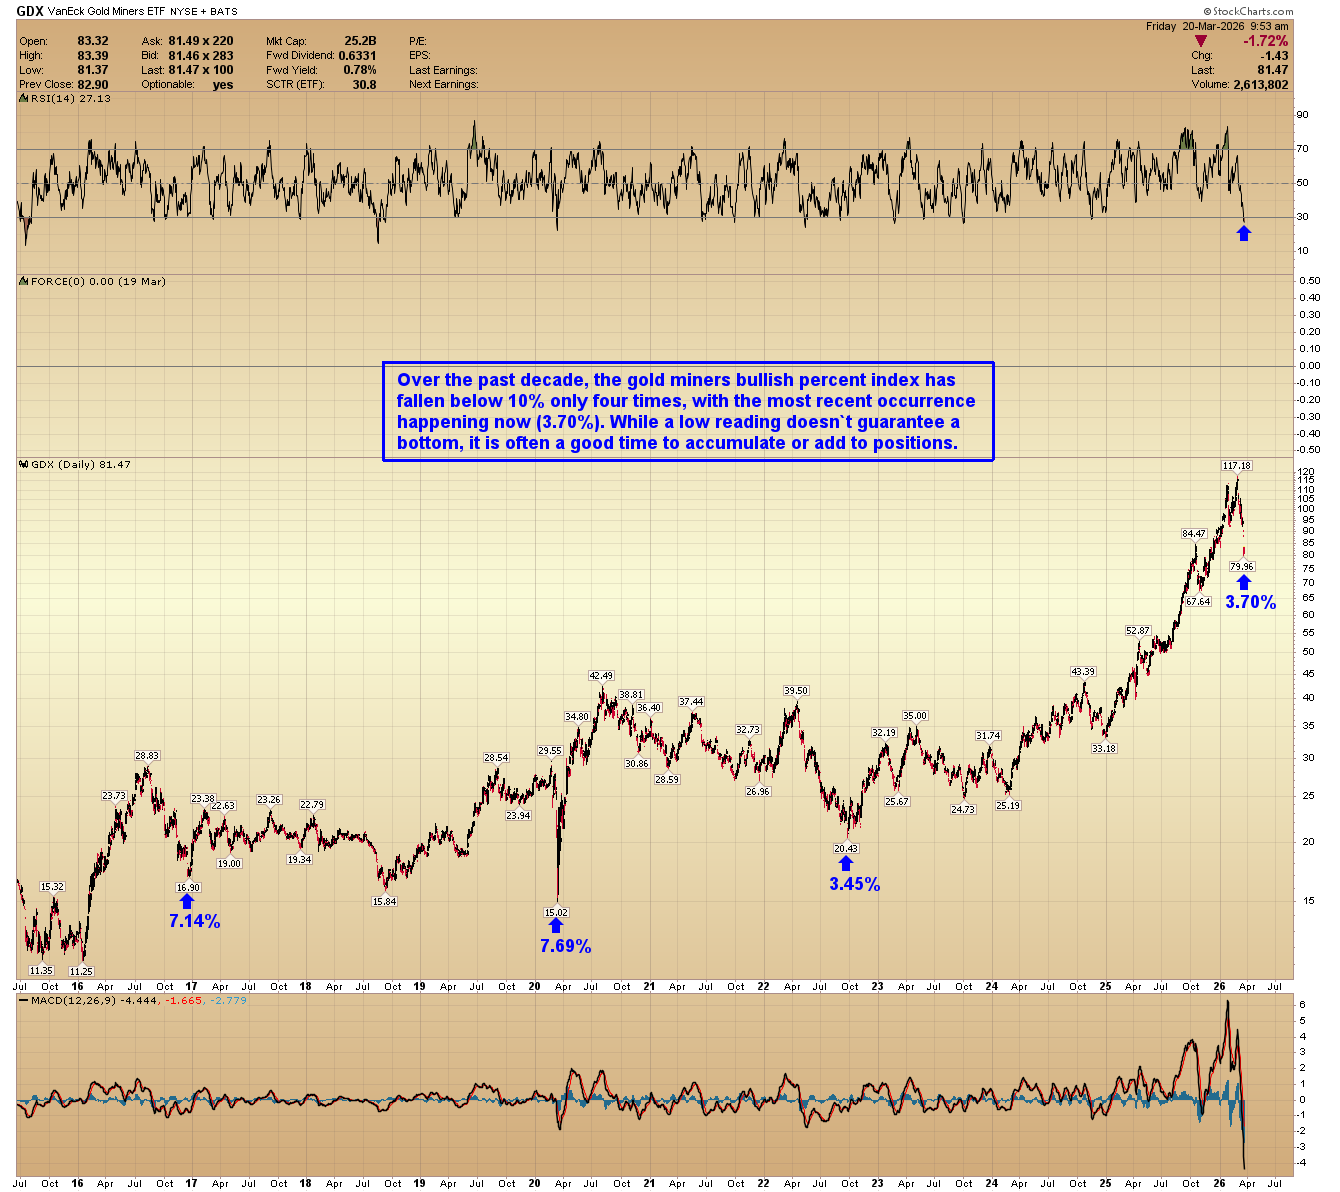Image resolution: width=1340 pixels, height=1192 pixels.
Task: Click the 'EPS:' label
Action: tap(419, 55)
